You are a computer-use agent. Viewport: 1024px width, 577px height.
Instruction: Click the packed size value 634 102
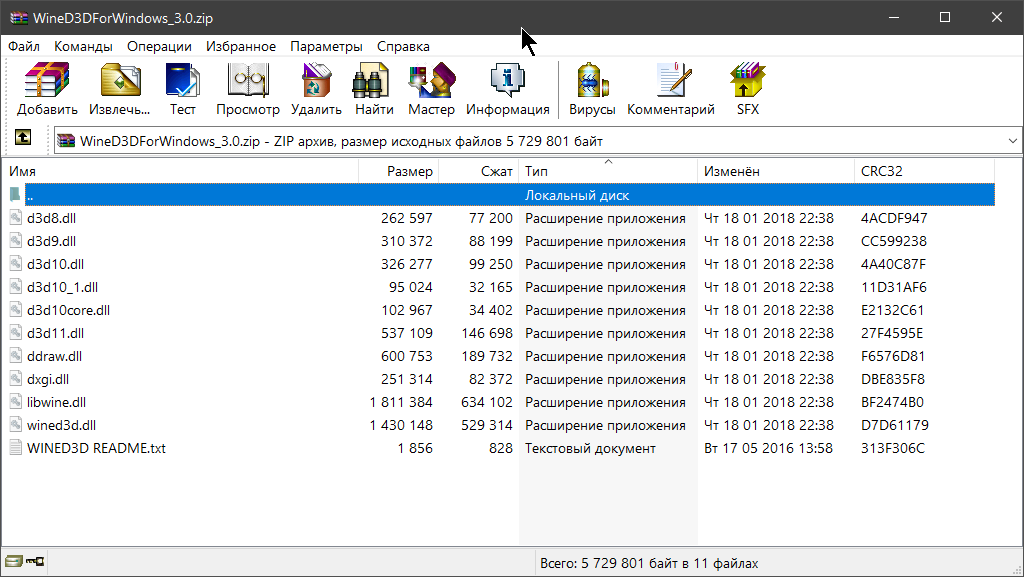[x=487, y=402]
